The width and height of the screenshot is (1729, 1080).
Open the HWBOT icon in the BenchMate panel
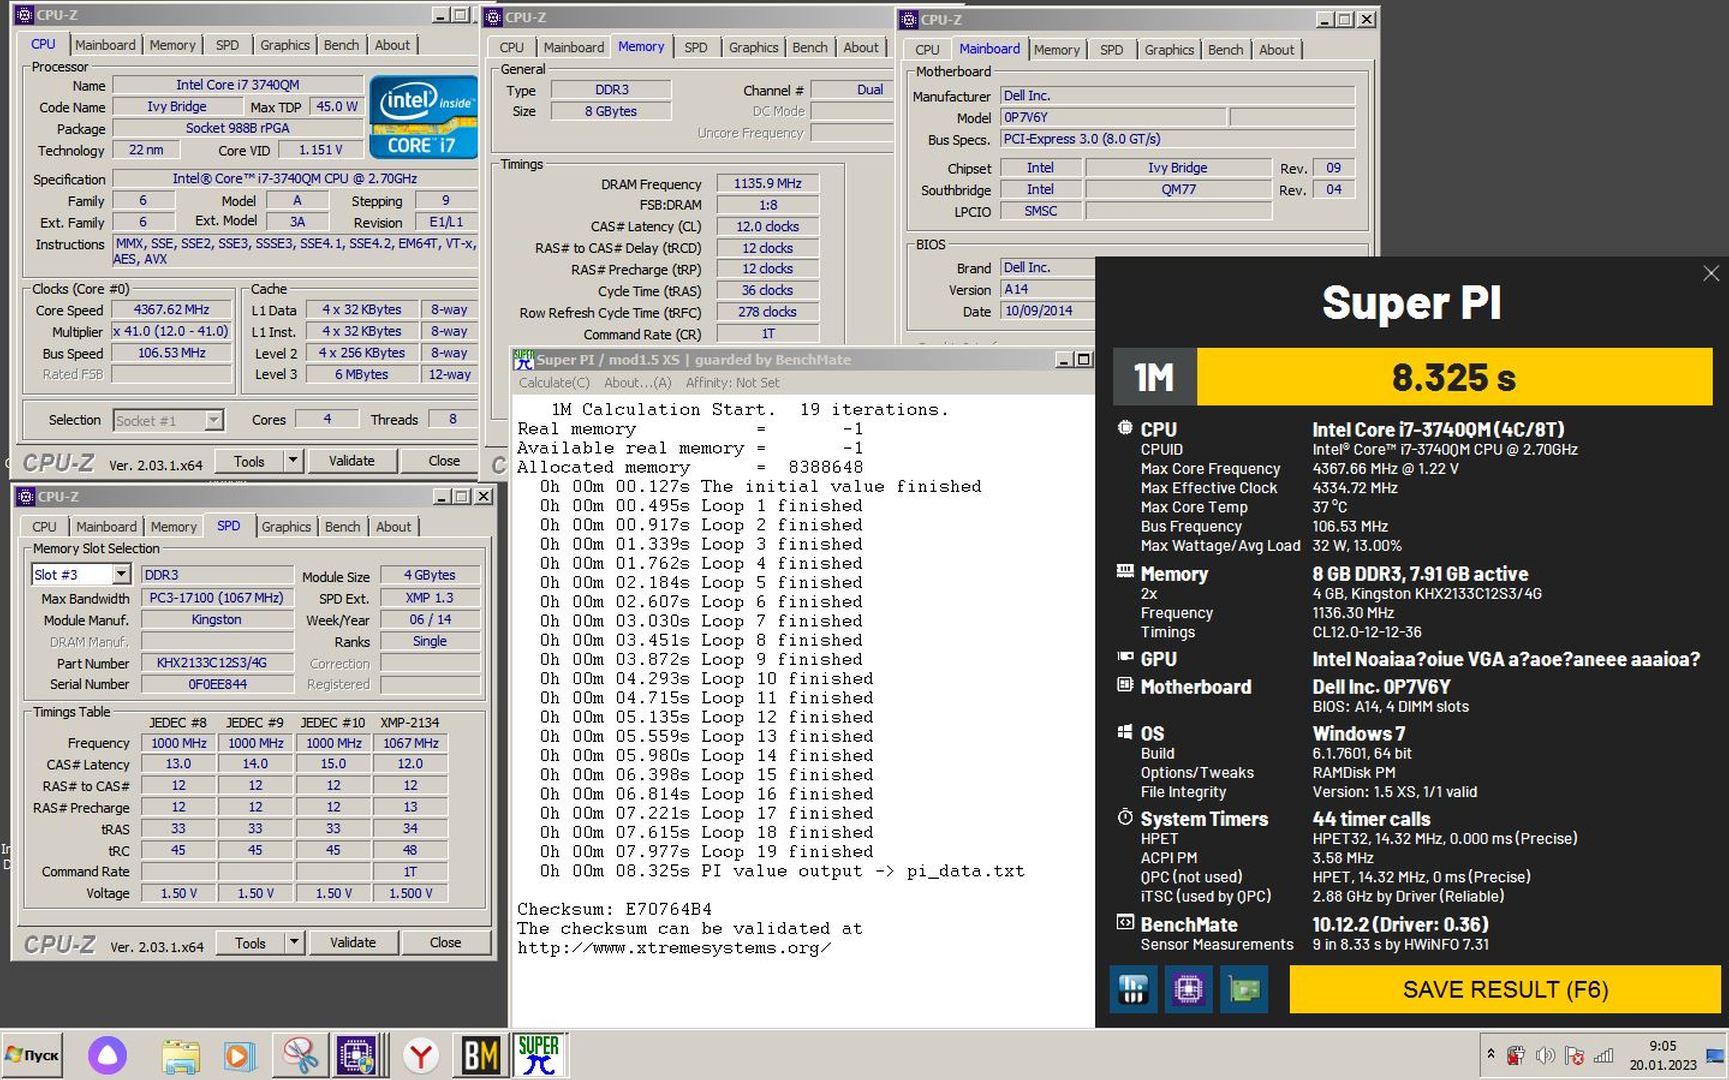(1133, 990)
